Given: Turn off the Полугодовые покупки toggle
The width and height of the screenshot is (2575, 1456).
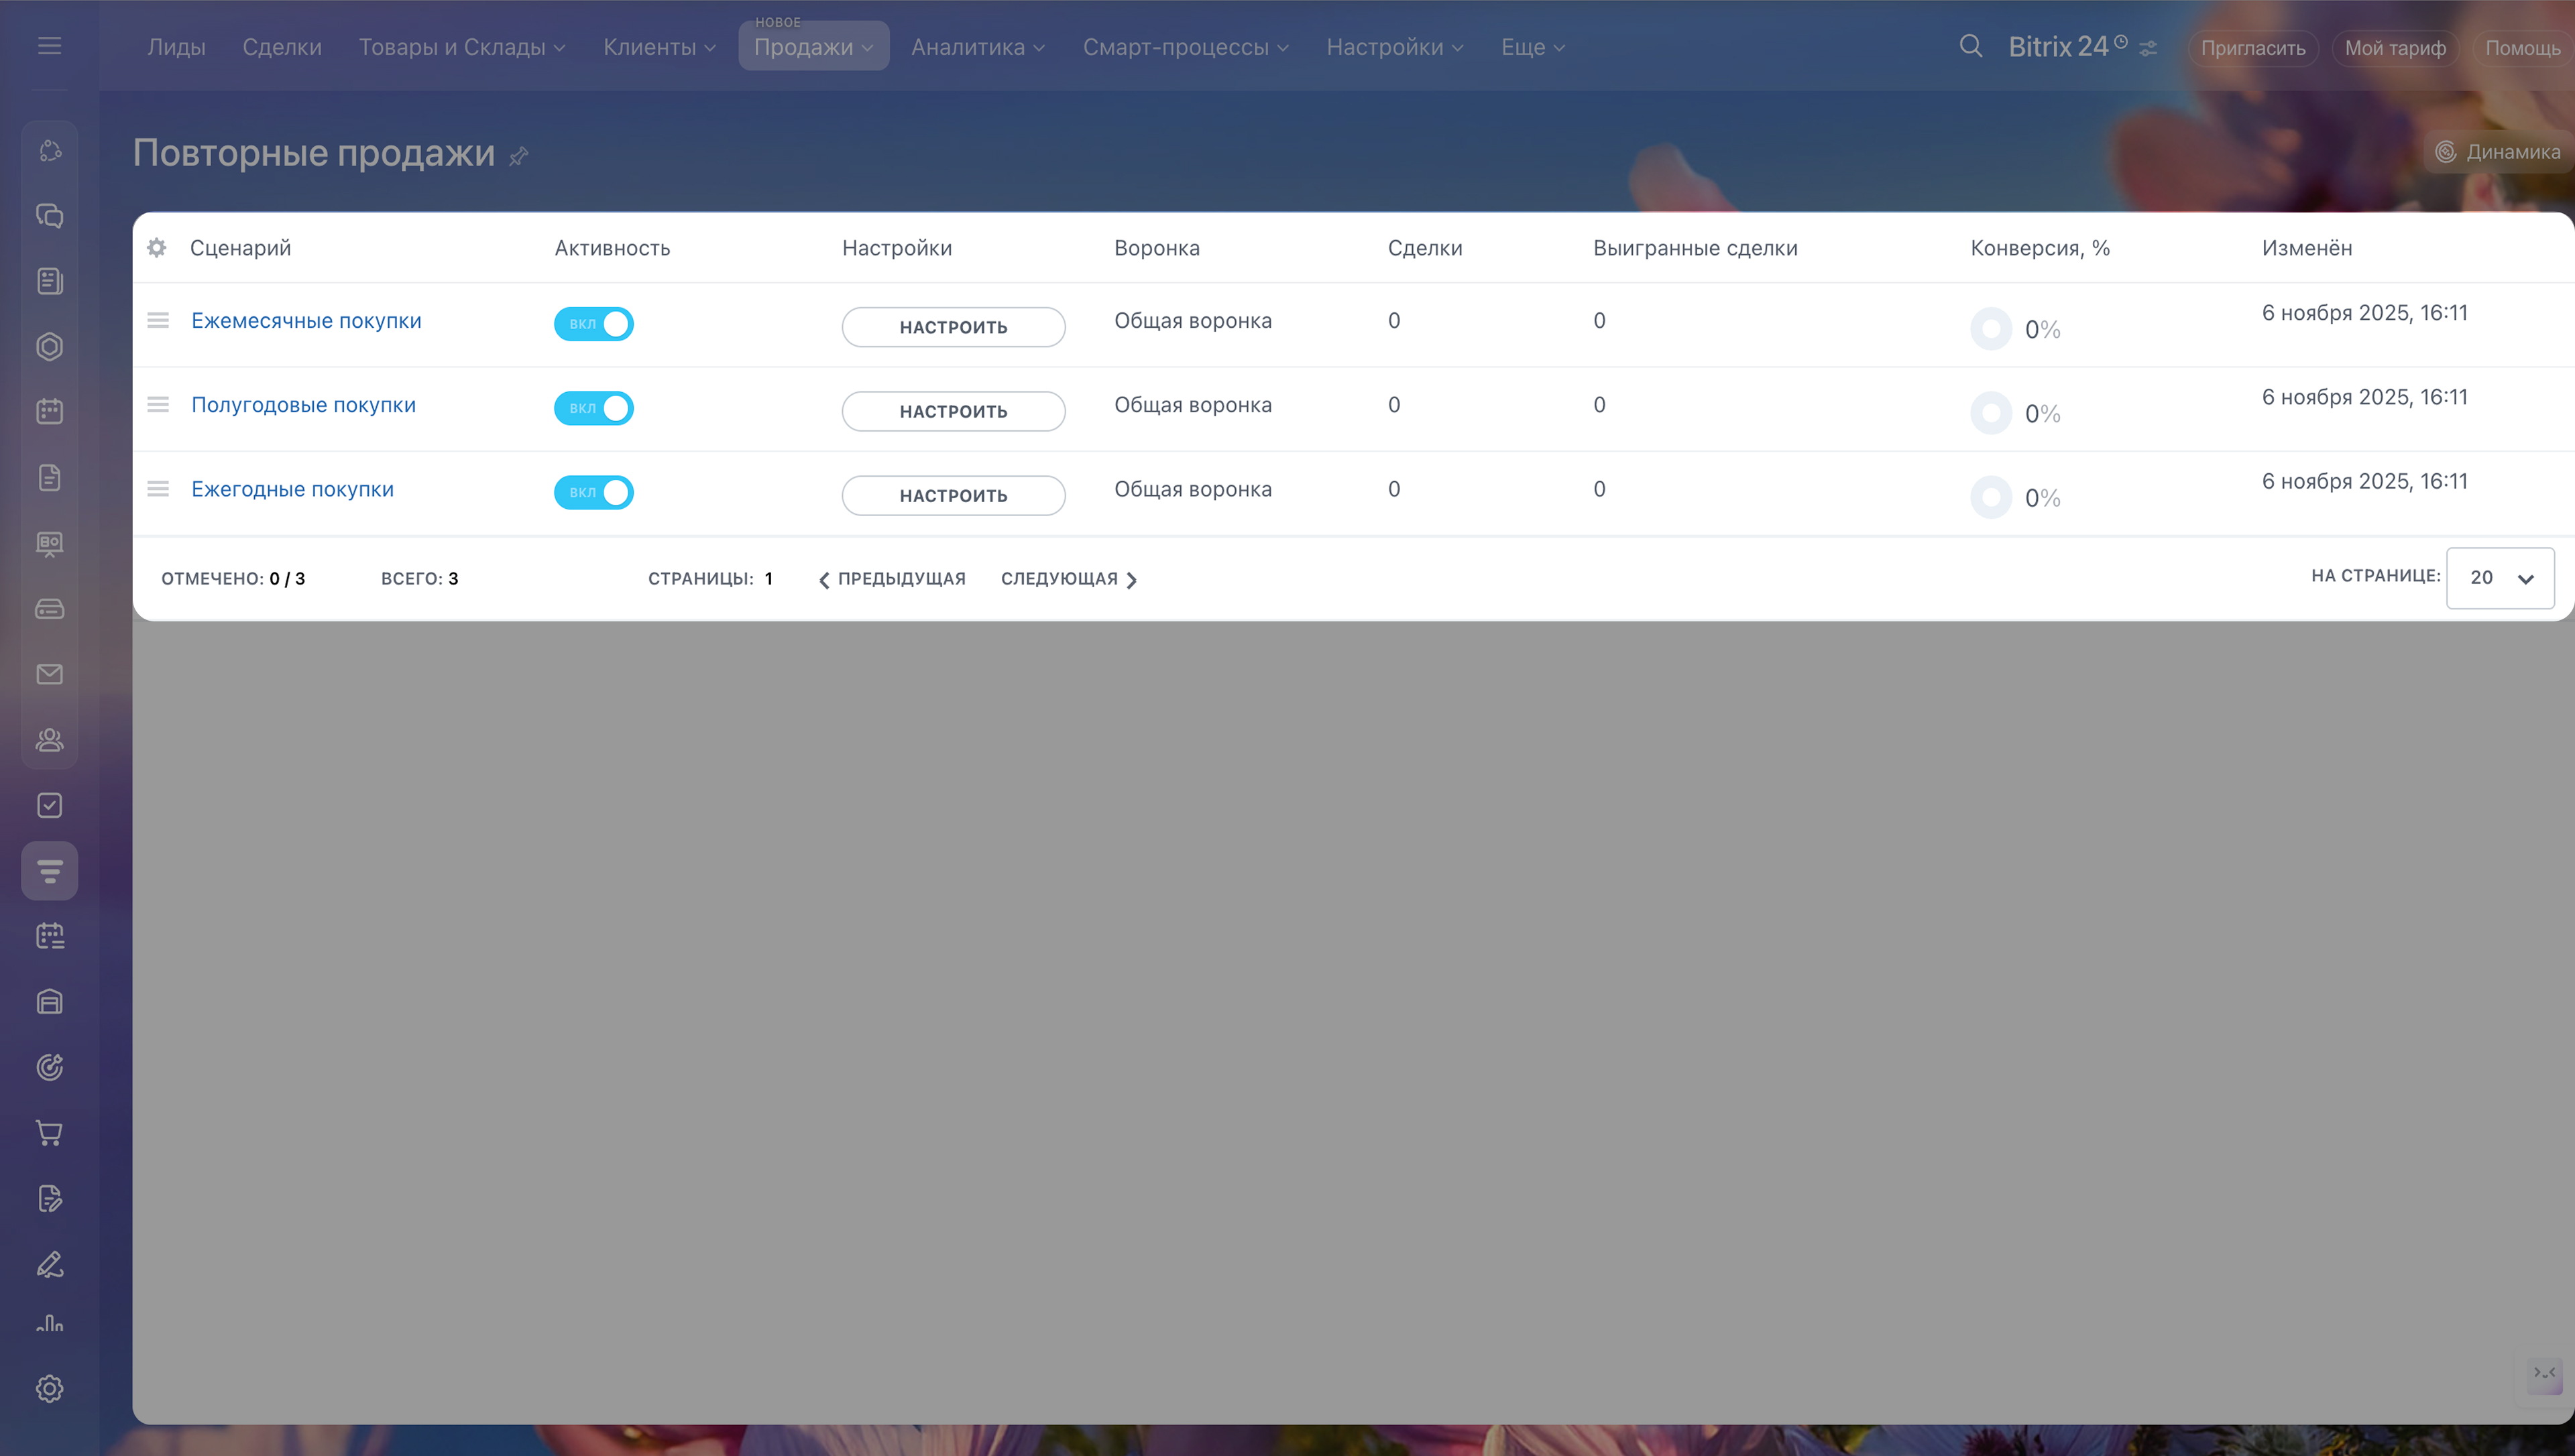Looking at the screenshot, I should point(594,408).
